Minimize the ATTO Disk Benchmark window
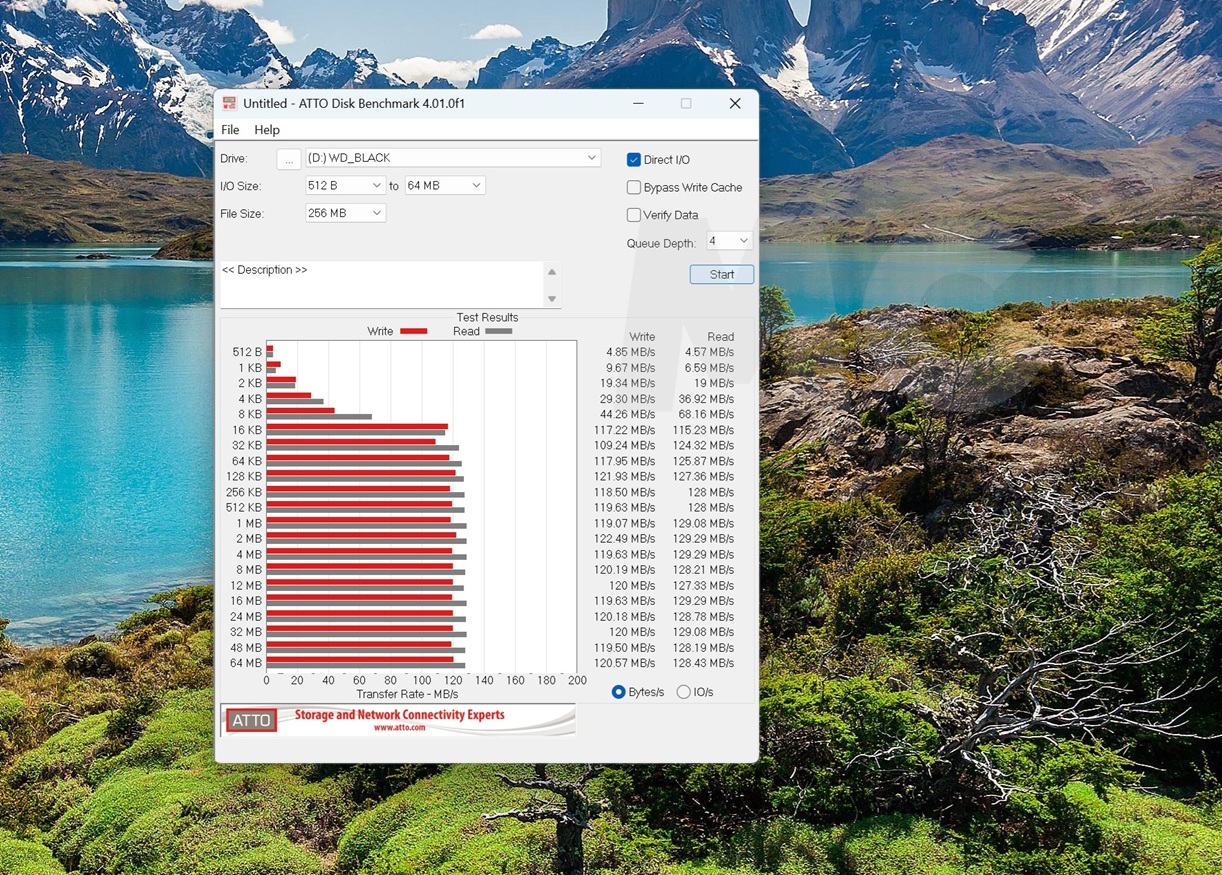Viewport: 1222px width, 875px height. click(x=637, y=103)
